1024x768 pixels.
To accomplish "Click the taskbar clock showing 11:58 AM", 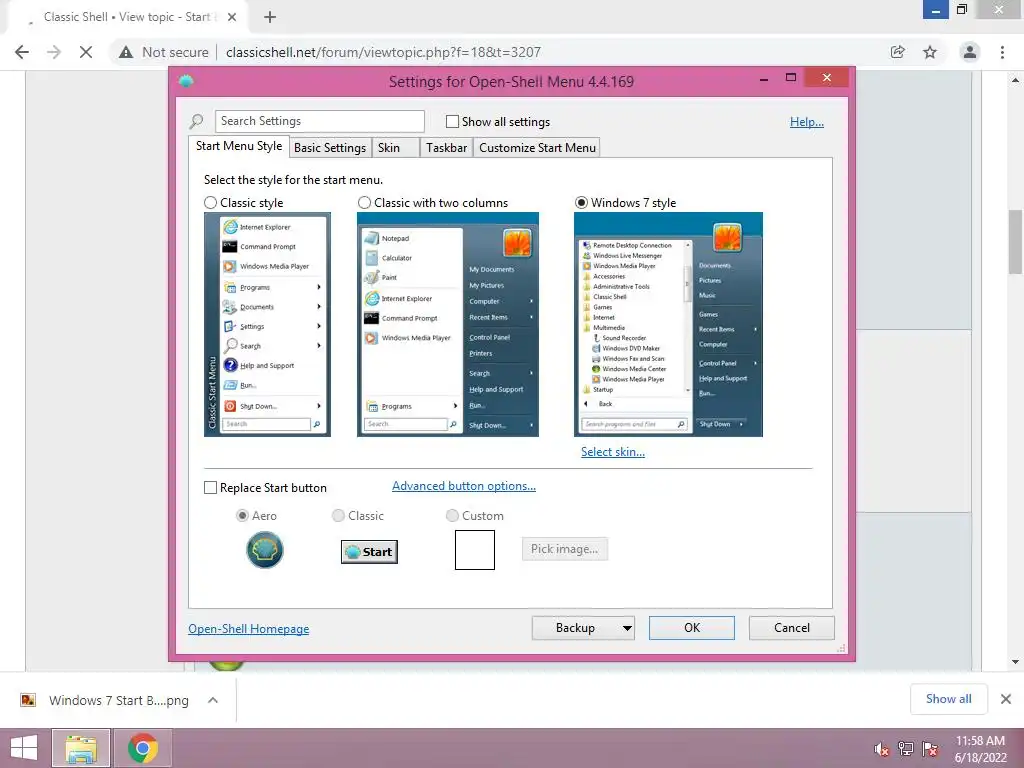I will coord(980,749).
